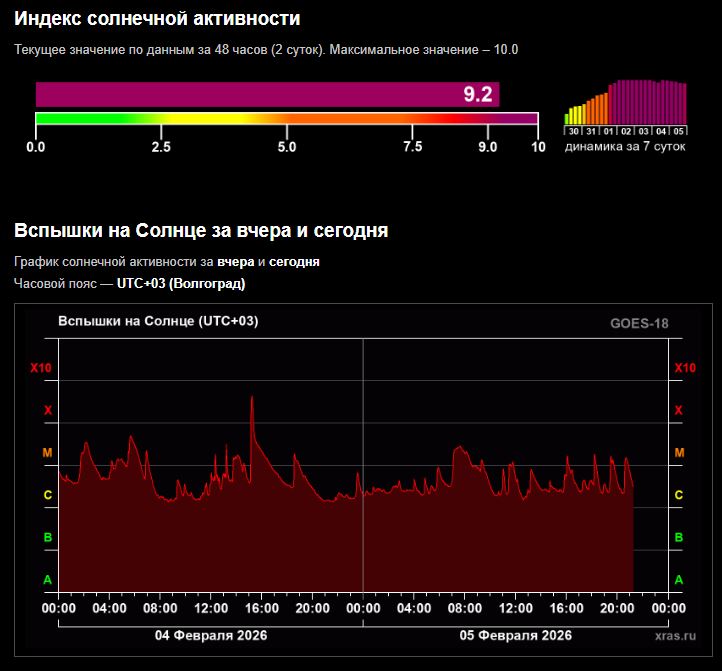This screenshot has width=722, height=671.
Task: Click the 'Вспышки на Солнце за вчера и сегодня' heading
Action: click(201, 231)
